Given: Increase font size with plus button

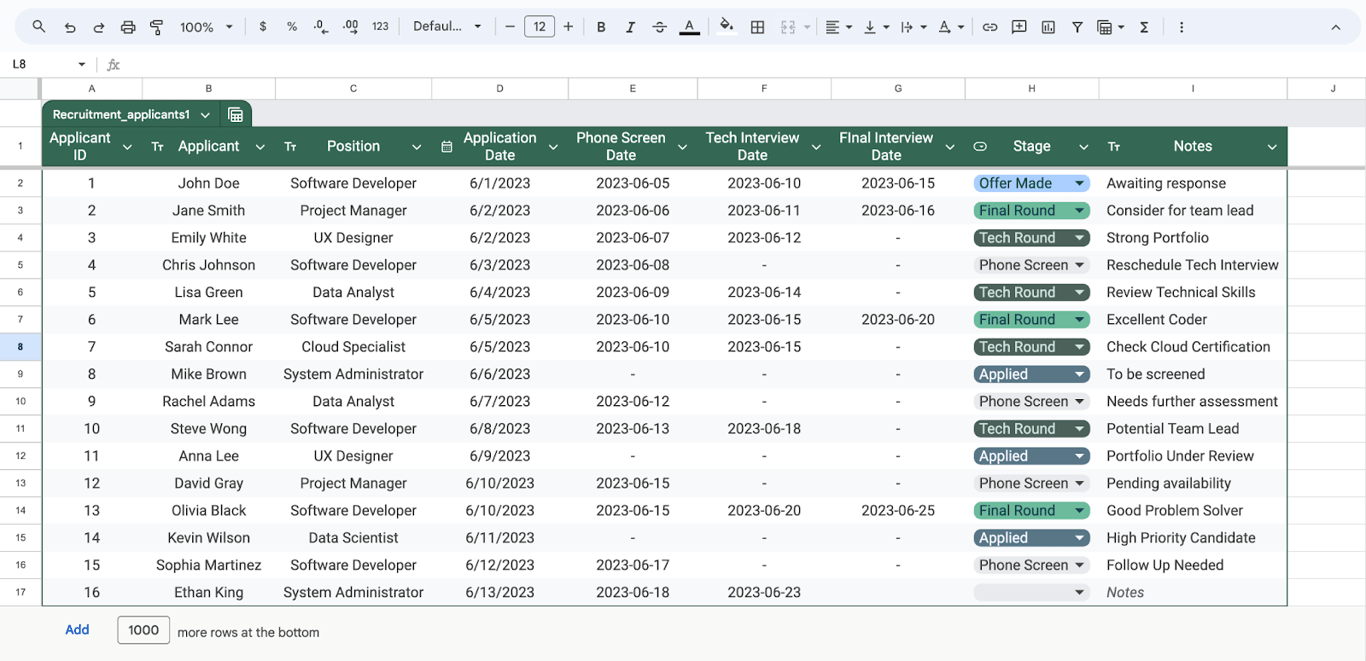Looking at the screenshot, I should pyautogui.click(x=568, y=27).
